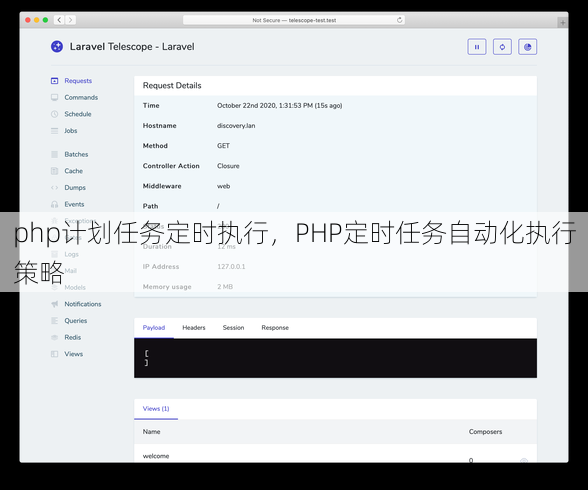The image size is (588, 490).
Task: Click the black Payload JSON code area
Action: pyautogui.click(x=335, y=358)
